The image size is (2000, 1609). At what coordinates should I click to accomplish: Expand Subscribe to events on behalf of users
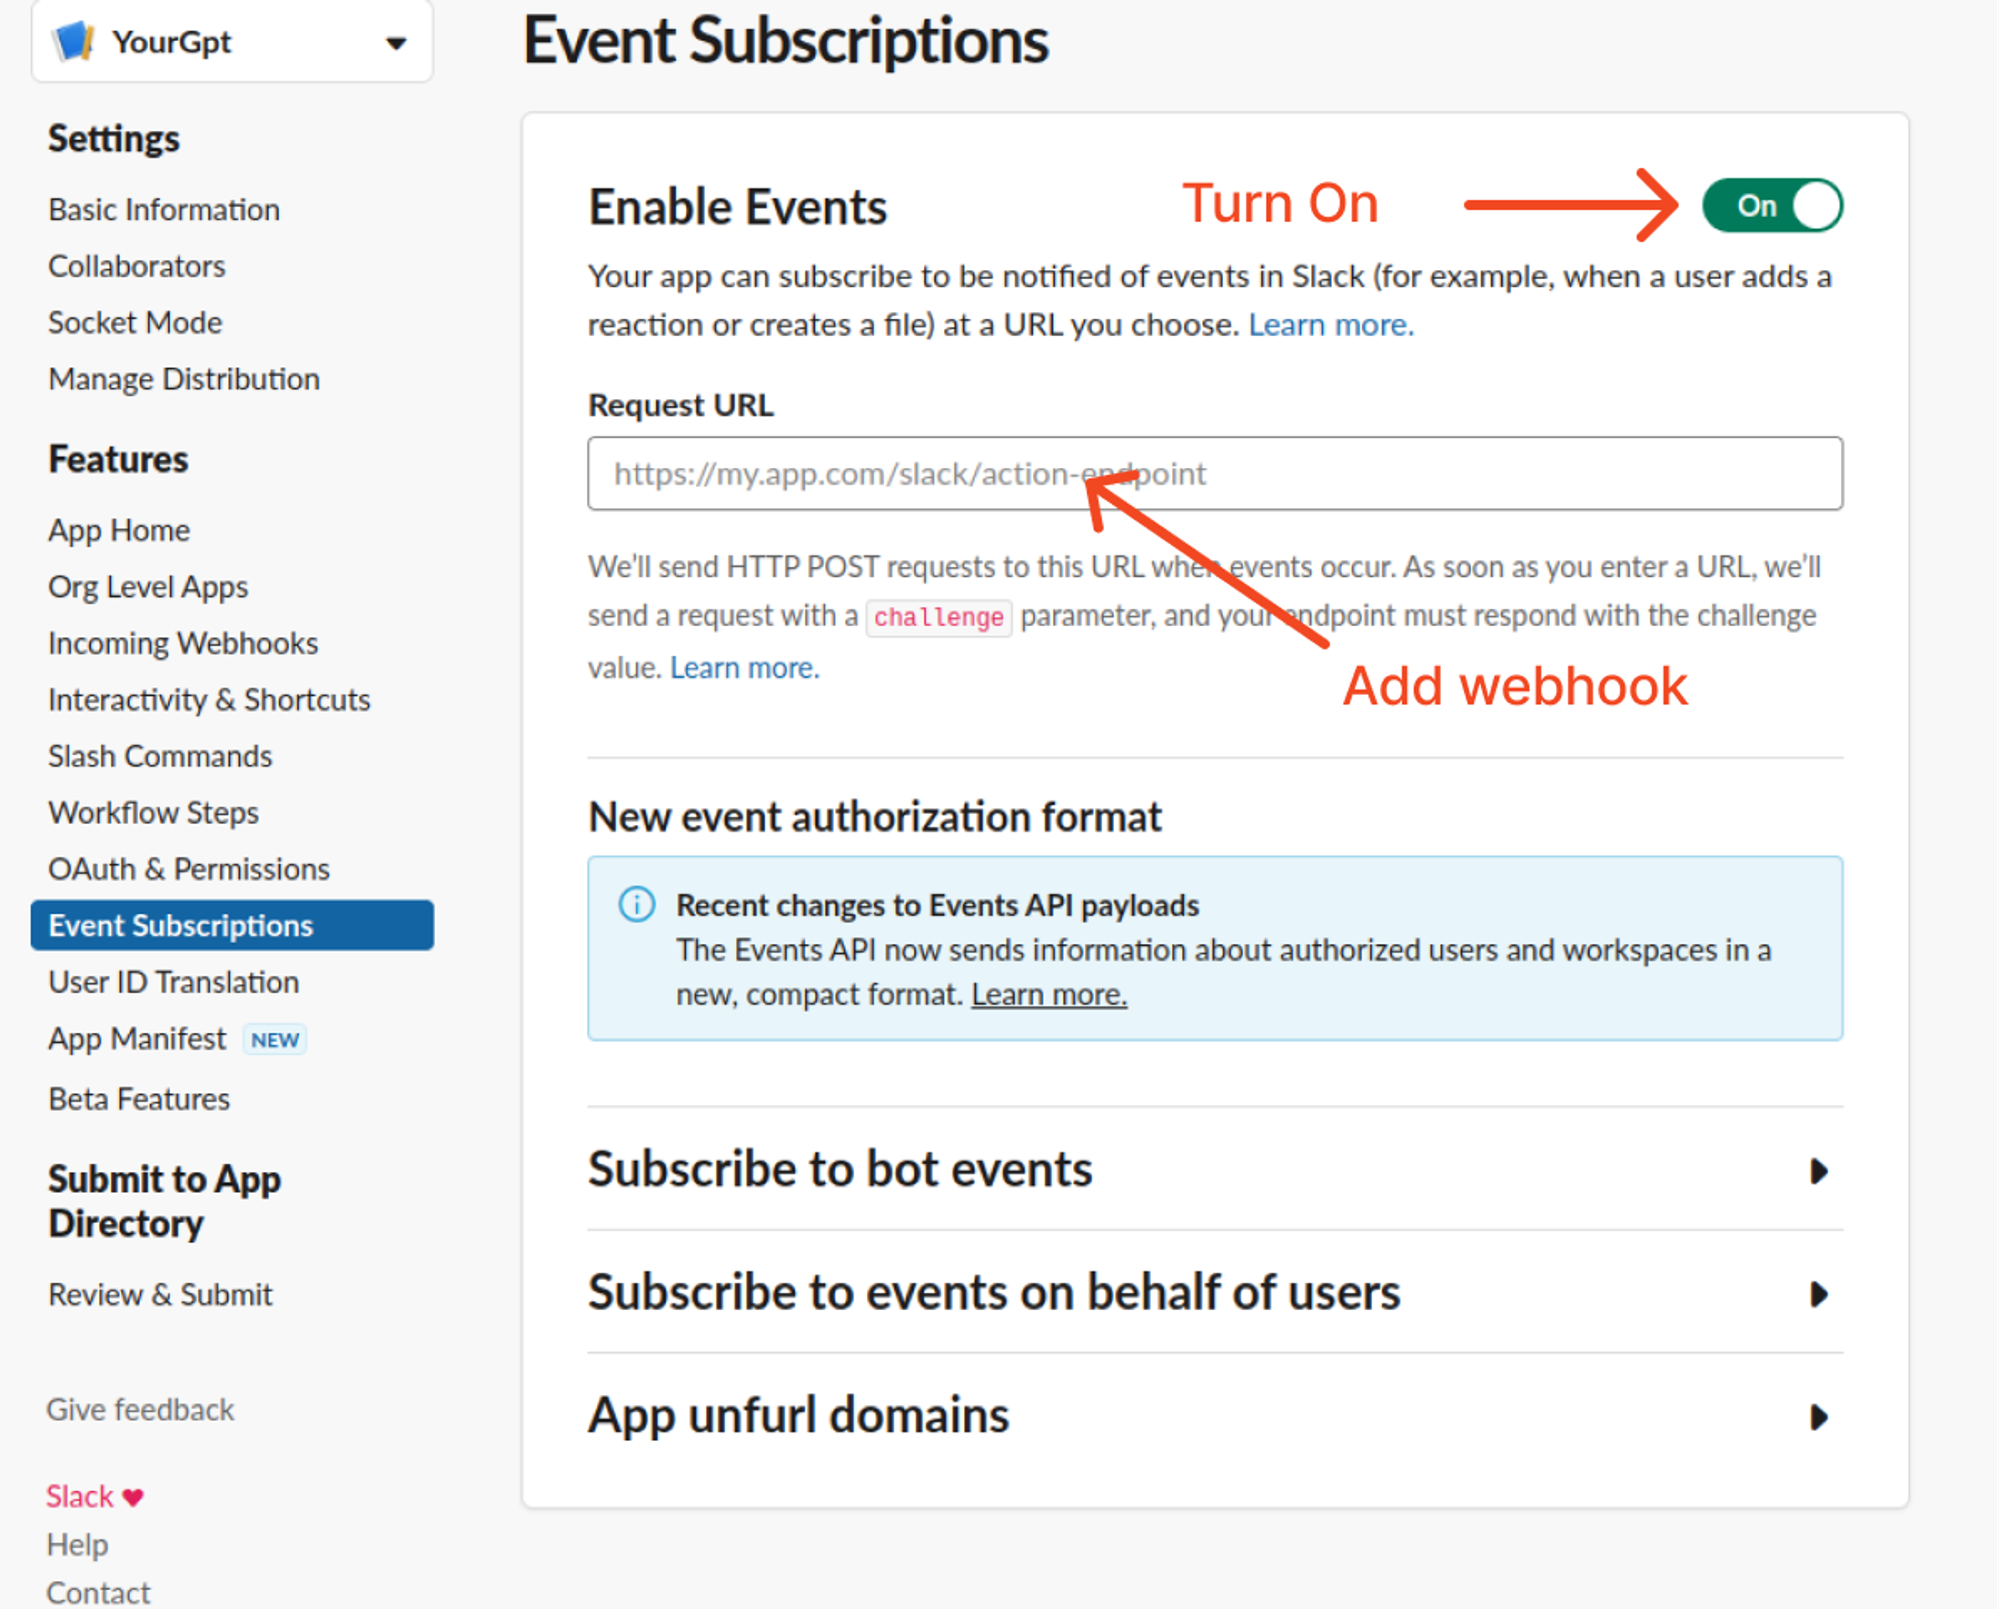tap(1817, 1293)
